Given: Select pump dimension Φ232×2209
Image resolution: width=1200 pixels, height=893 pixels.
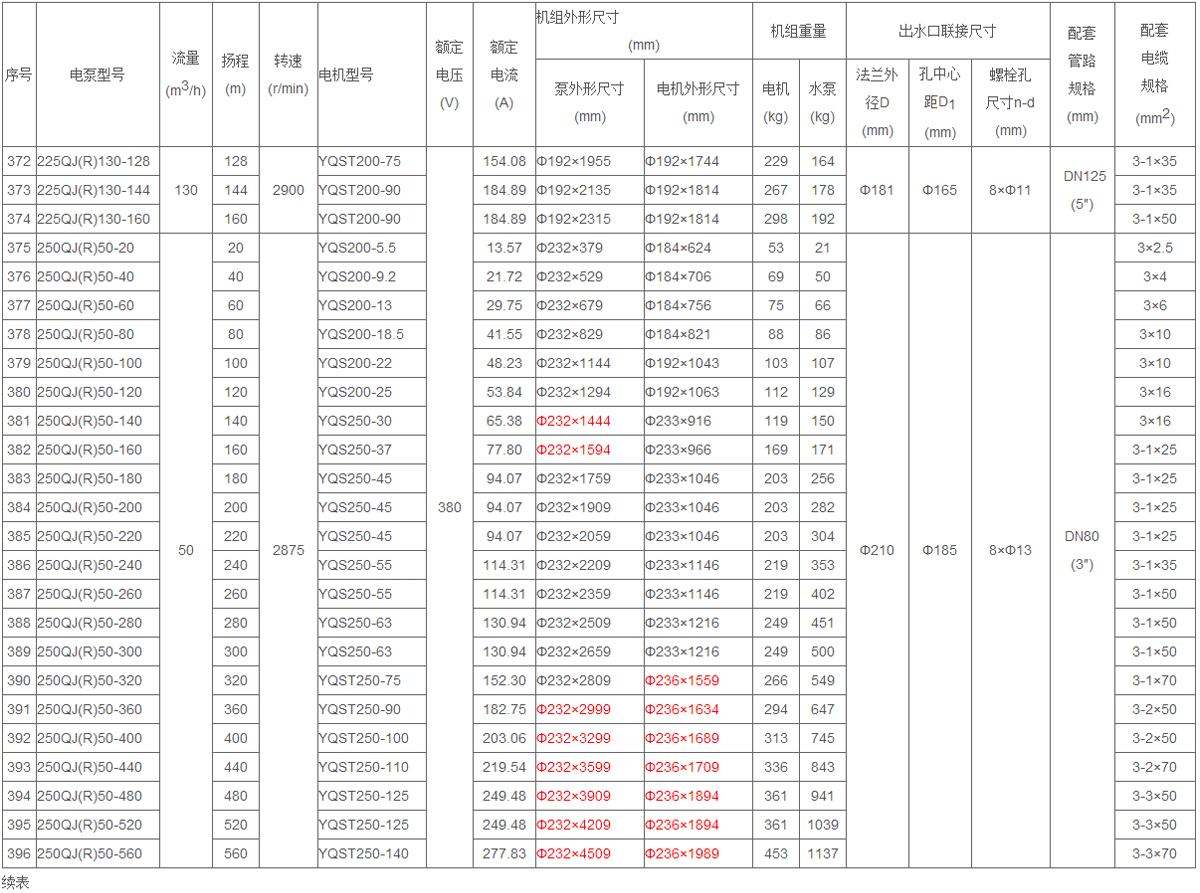Looking at the screenshot, I should 573,565.
